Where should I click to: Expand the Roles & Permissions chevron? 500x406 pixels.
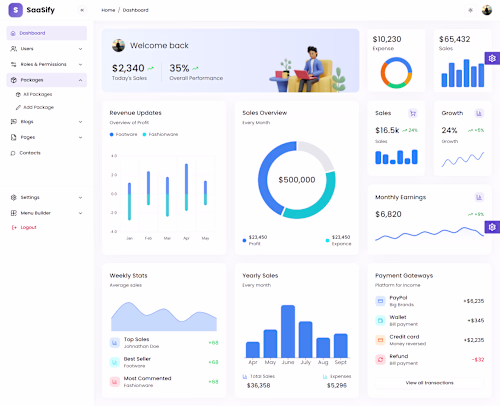80,64
